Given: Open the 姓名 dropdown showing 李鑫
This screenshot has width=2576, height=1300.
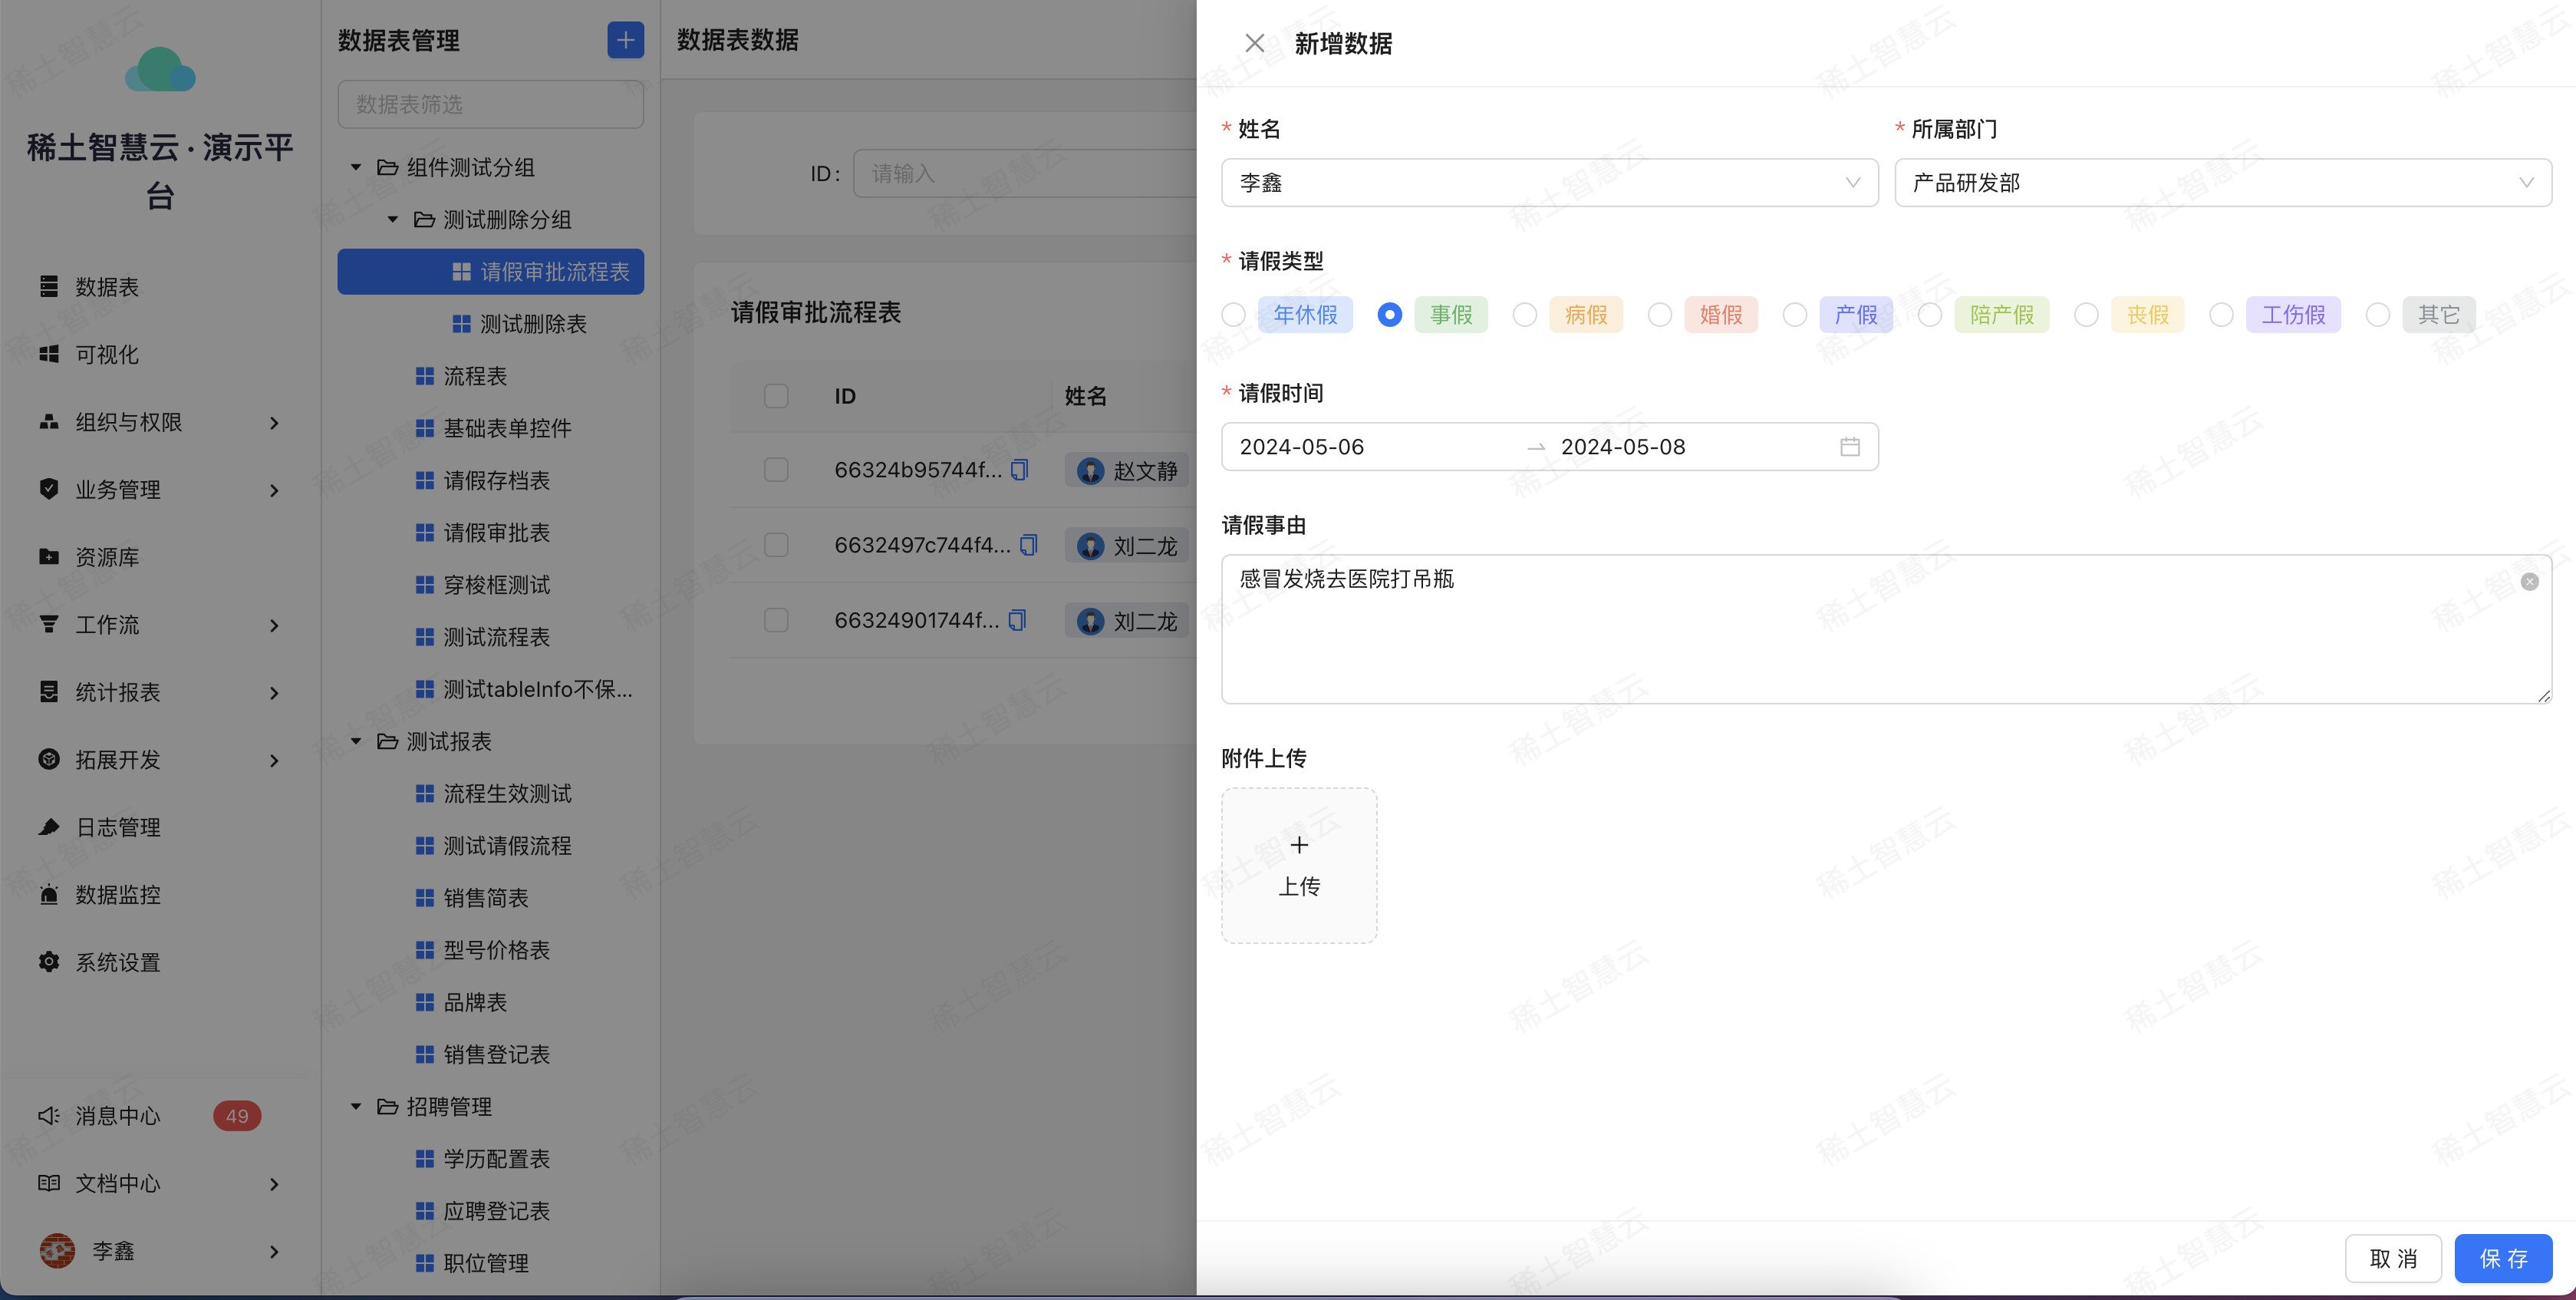Looking at the screenshot, I should click(x=1548, y=183).
